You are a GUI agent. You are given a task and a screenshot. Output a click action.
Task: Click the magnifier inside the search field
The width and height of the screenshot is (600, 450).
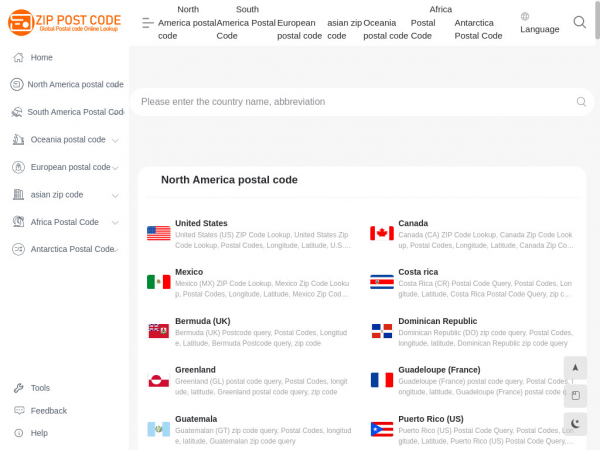581,102
